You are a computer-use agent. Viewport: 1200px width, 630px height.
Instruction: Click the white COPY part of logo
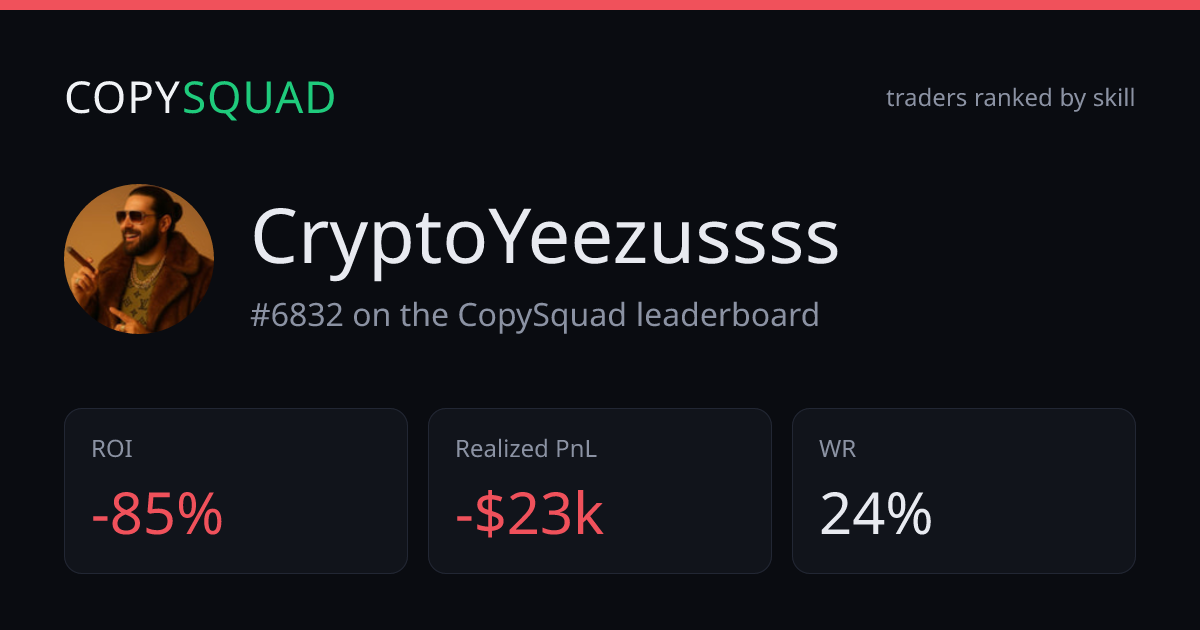coord(123,98)
